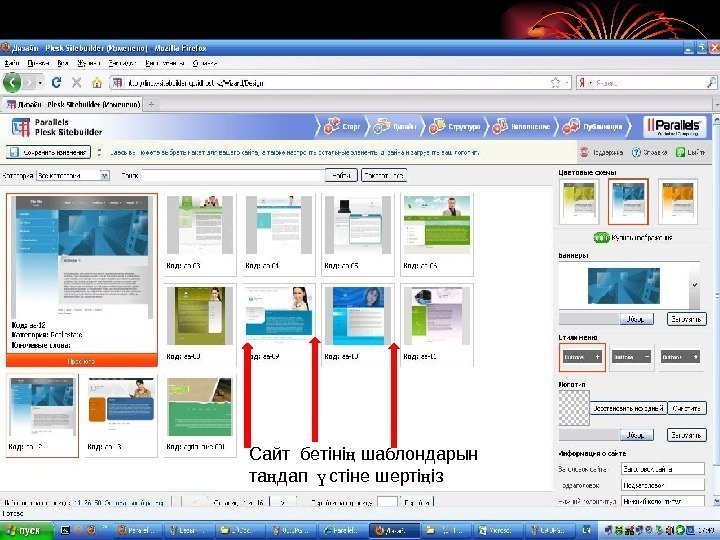
Task: Select the yellow-green color scheme
Action: [x=579, y=202]
